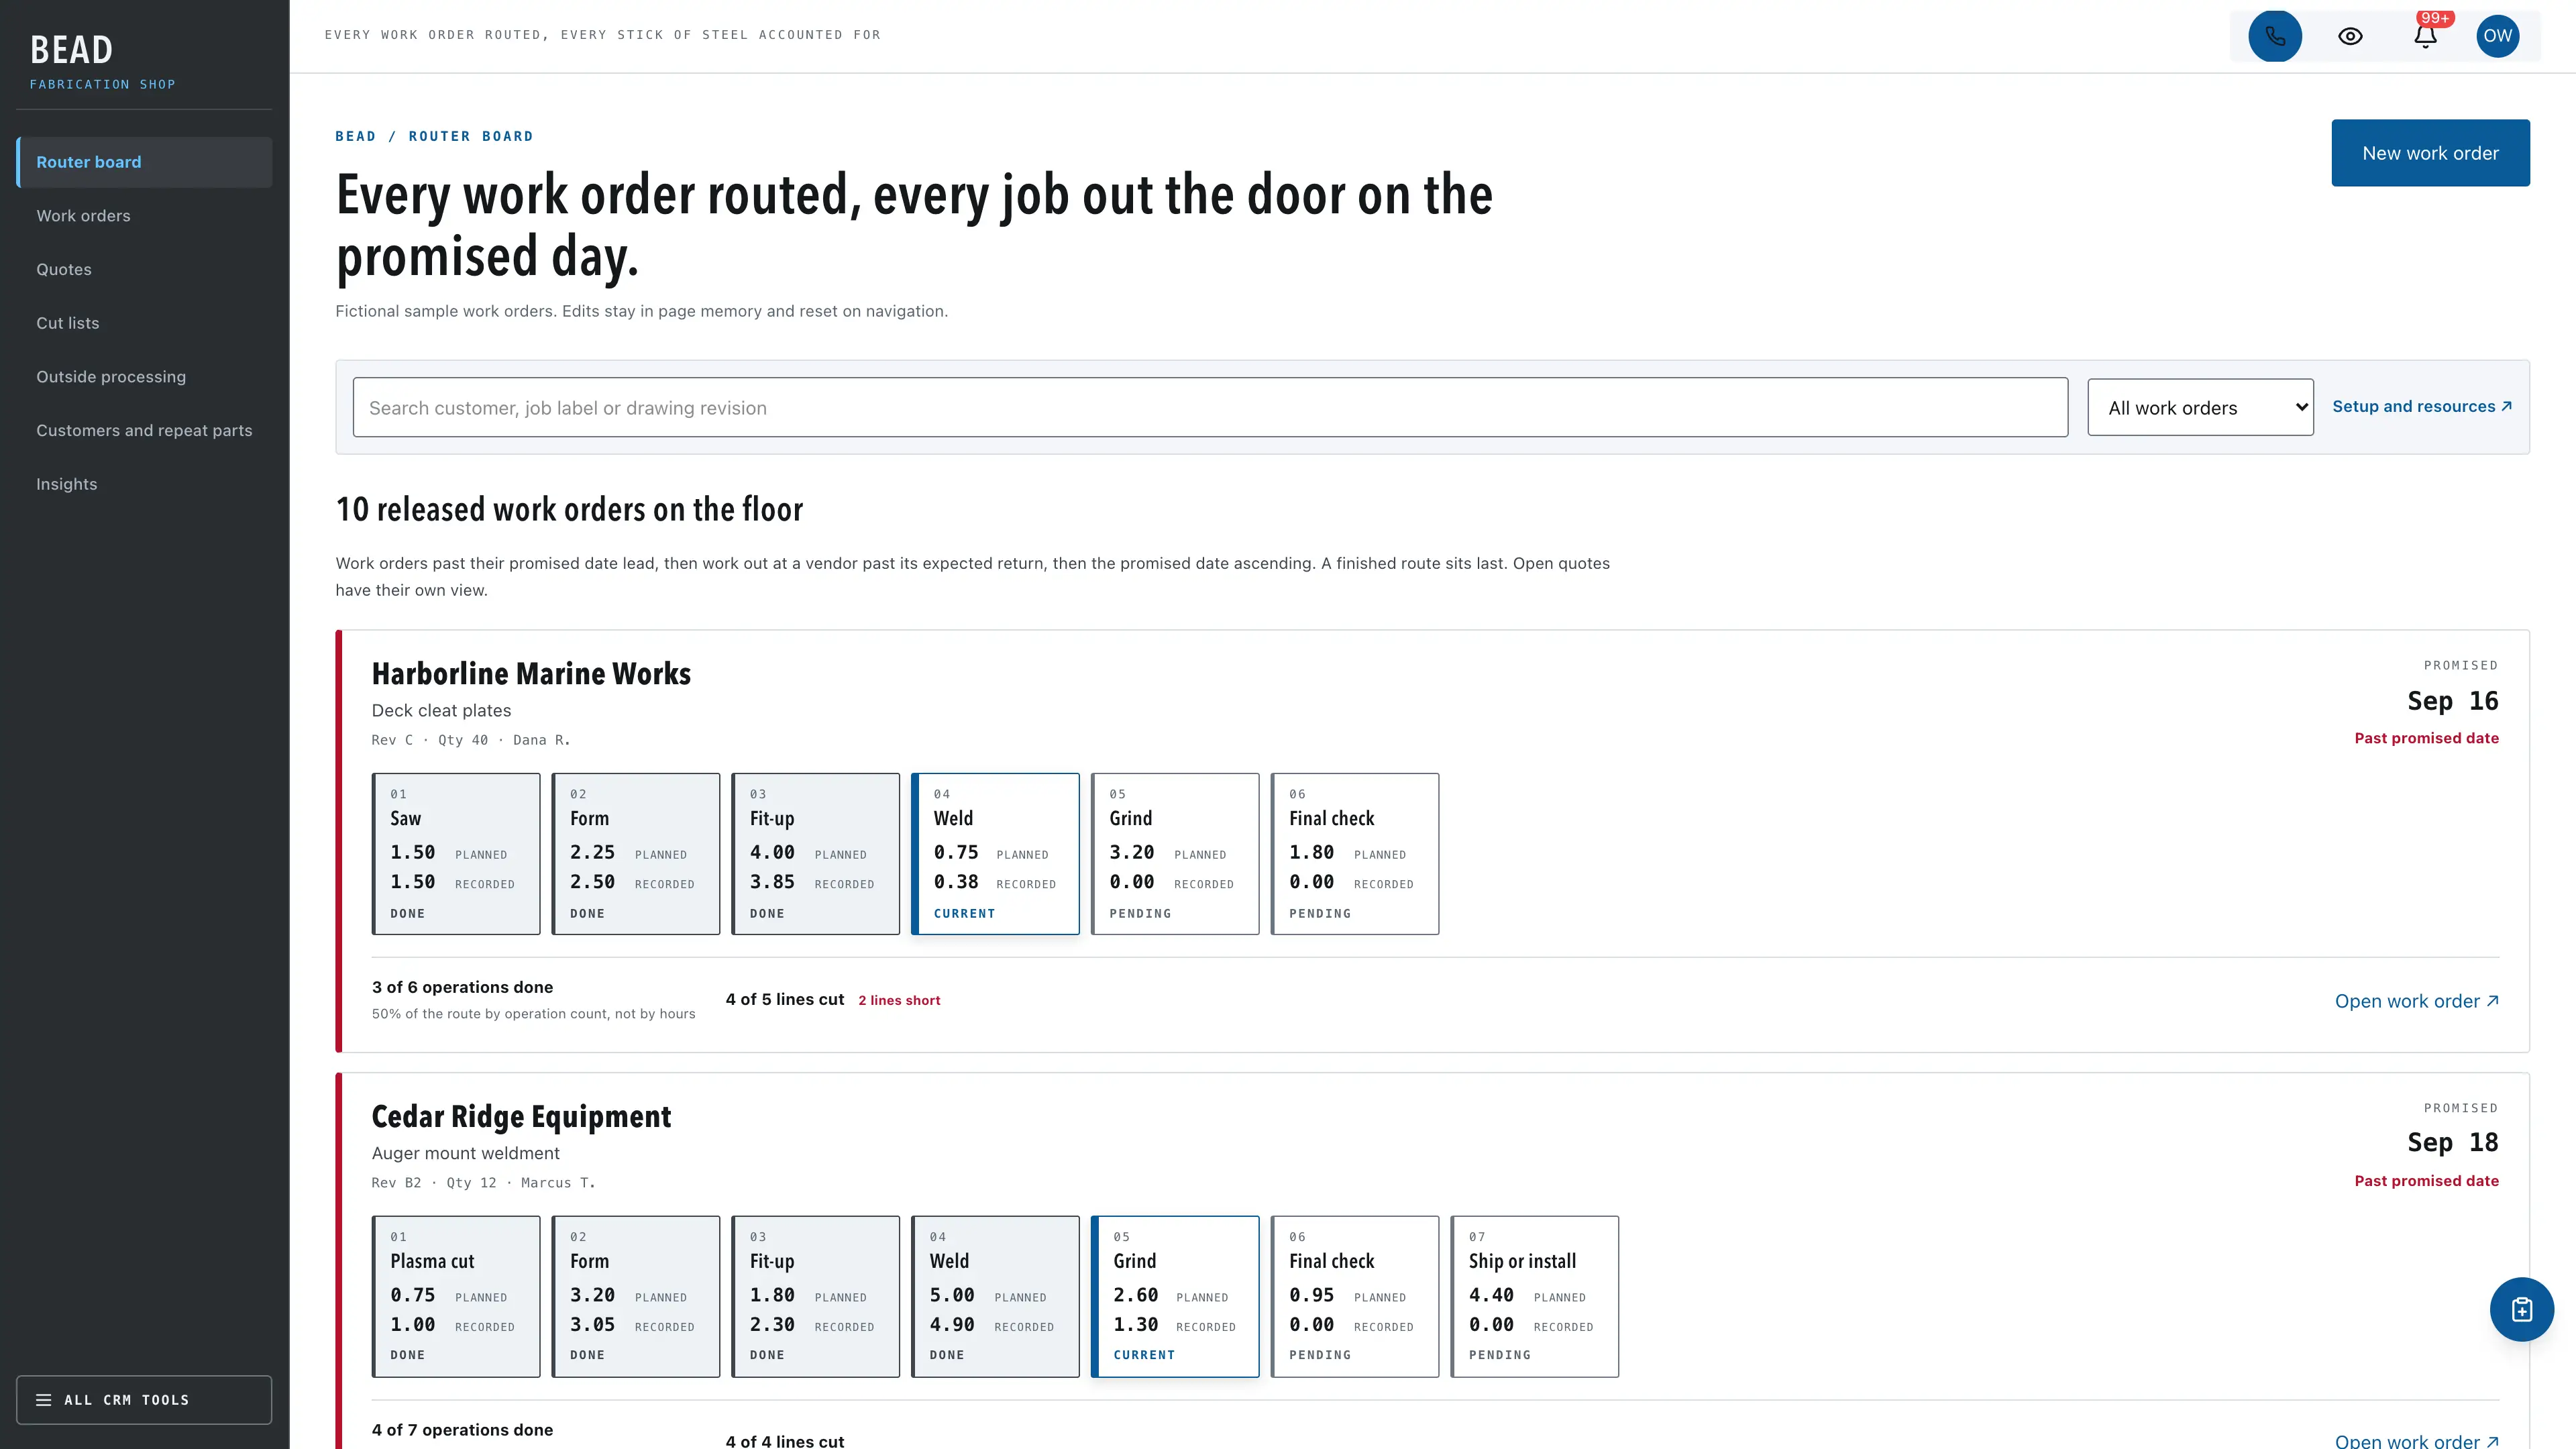The image size is (2576, 1449).
Task: Click Sep 18 promised date
Action: pyautogui.click(x=2453, y=1142)
